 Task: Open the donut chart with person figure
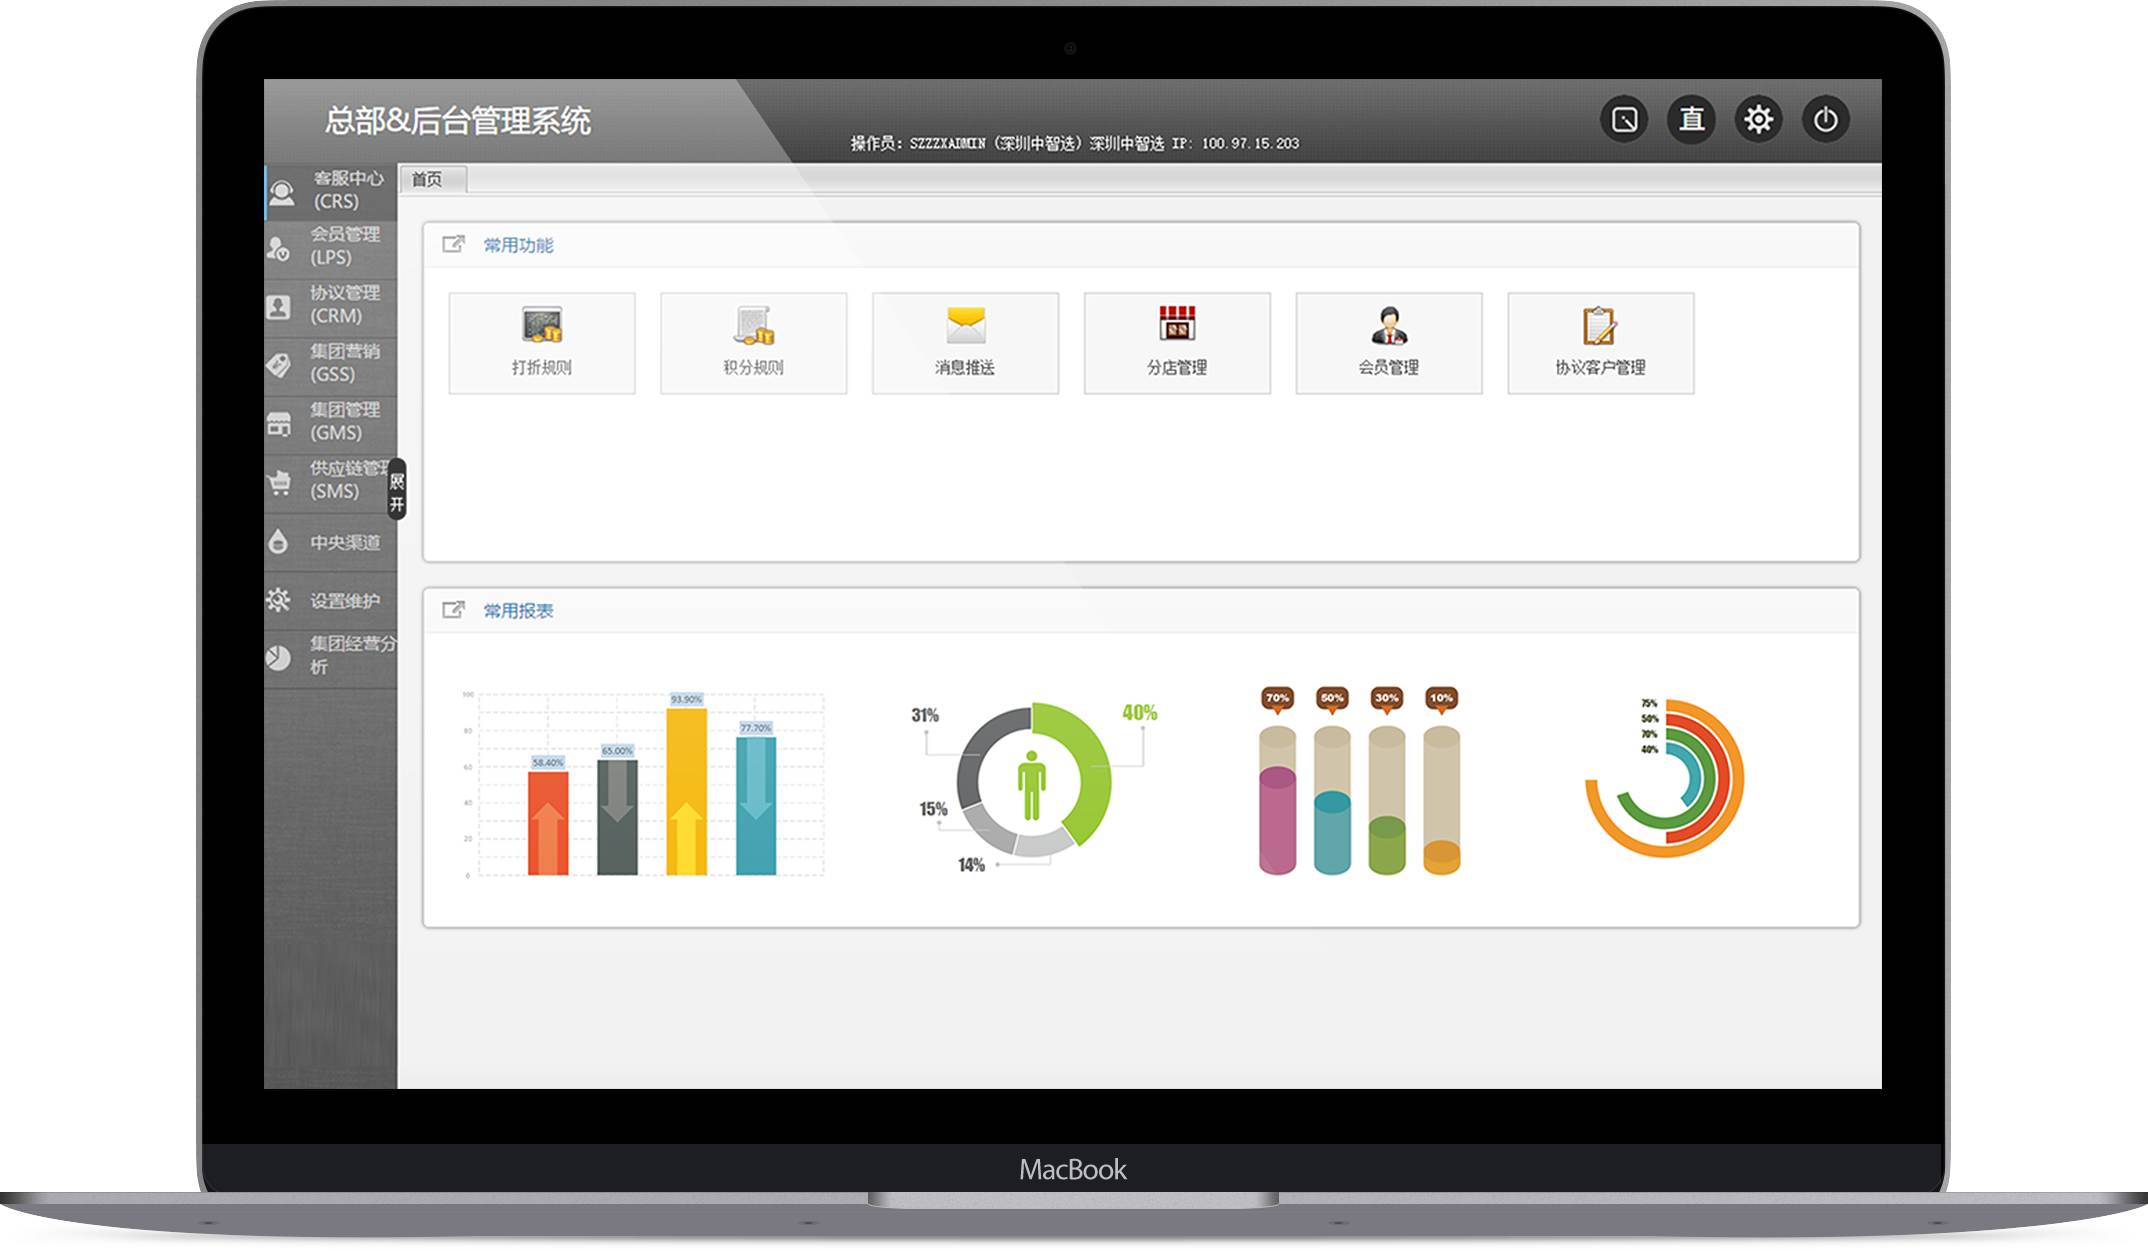(1033, 782)
